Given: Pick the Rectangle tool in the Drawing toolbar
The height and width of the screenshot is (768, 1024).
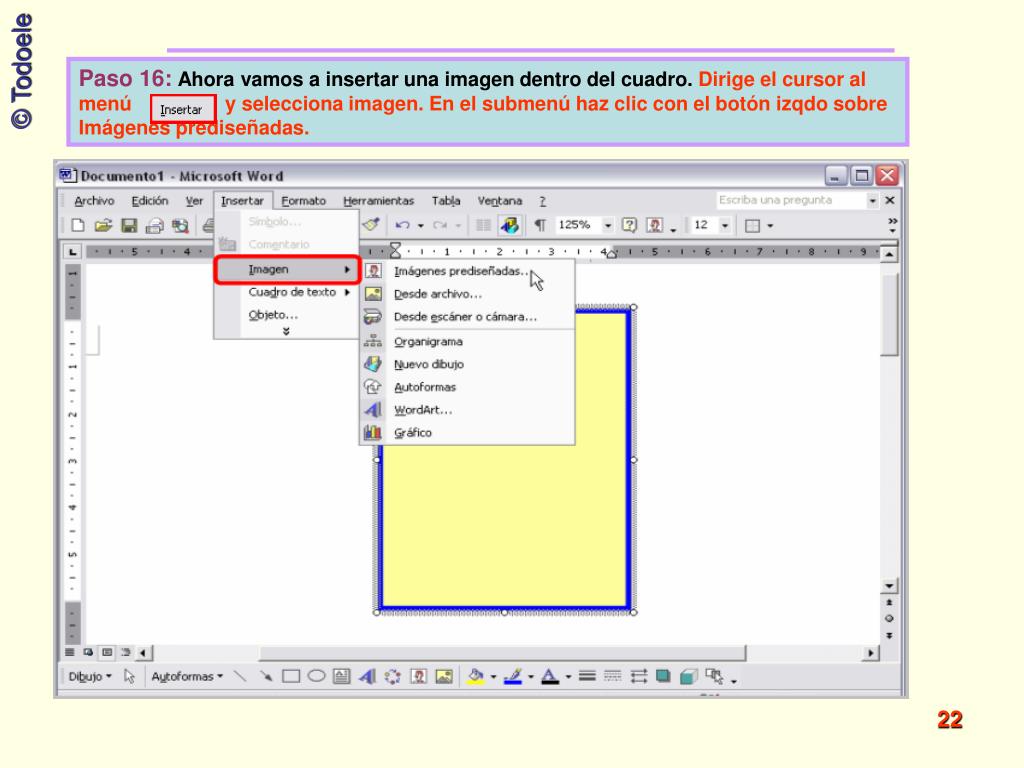Looking at the screenshot, I should click(291, 677).
